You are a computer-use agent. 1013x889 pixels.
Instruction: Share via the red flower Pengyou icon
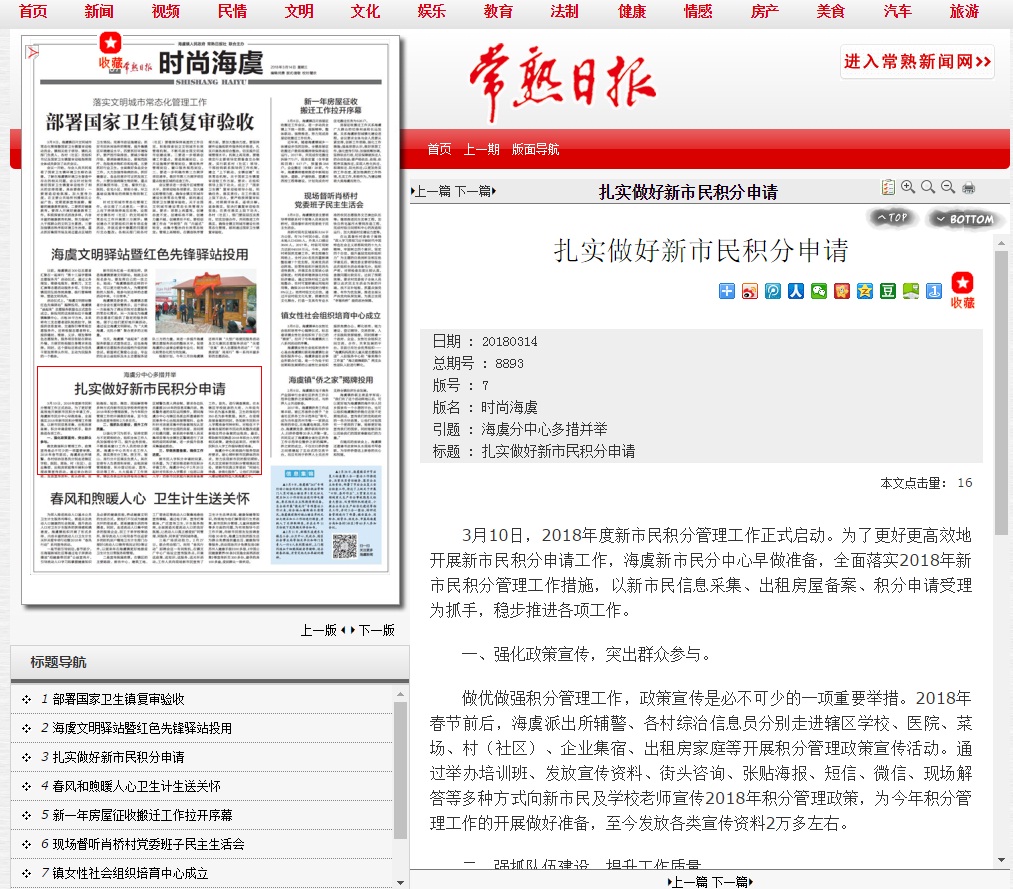coord(842,291)
